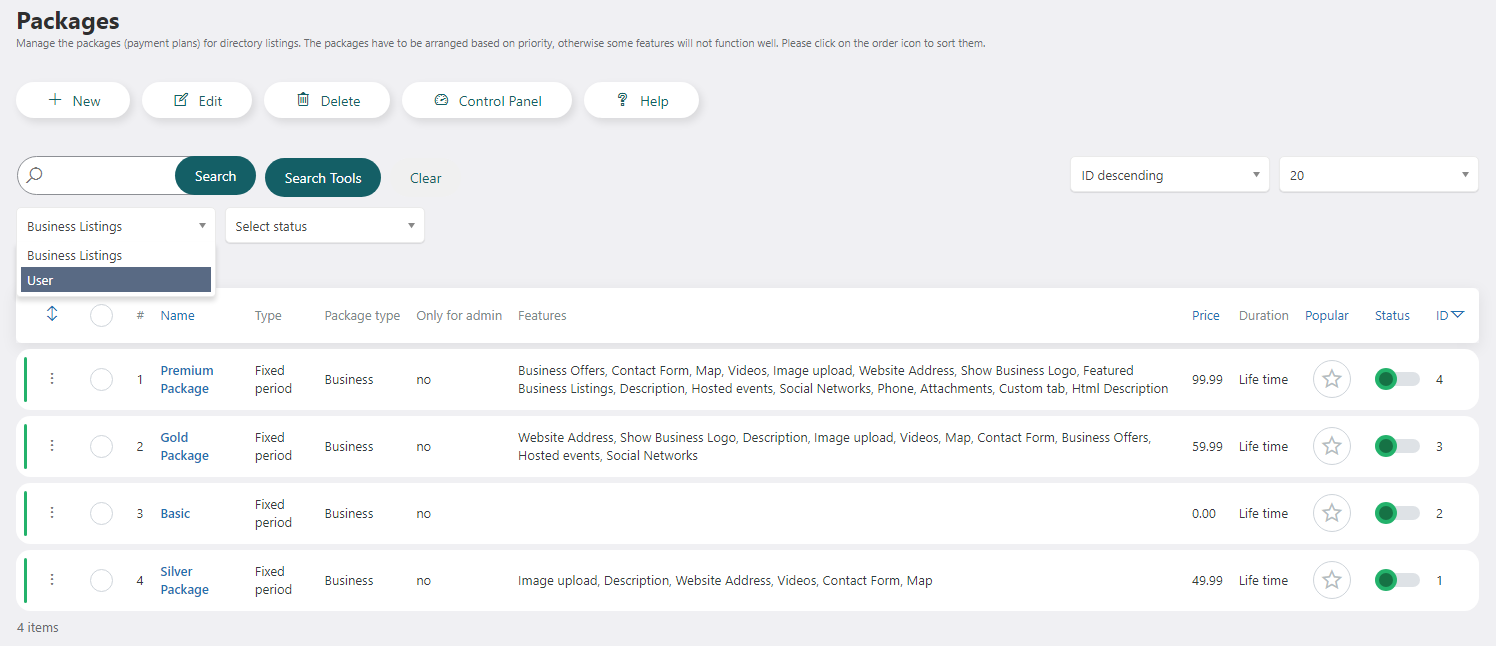
Task: Open the items-per-page dropdown showing 20
Action: coord(1378,175)
